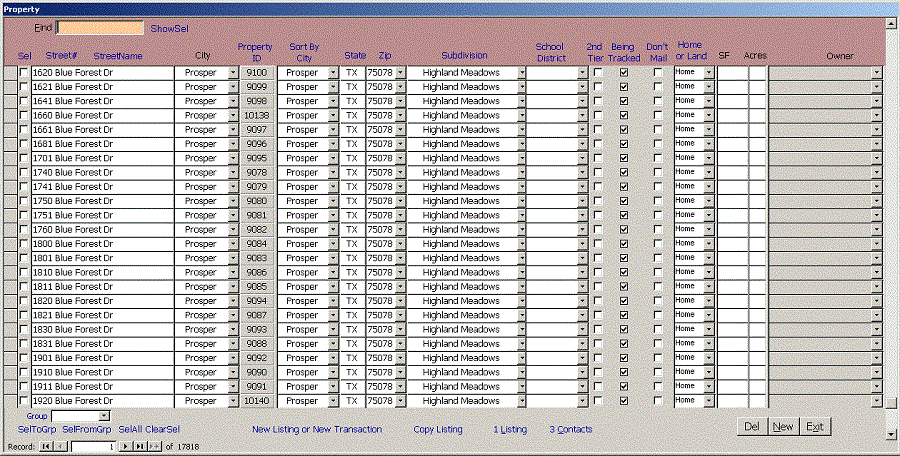Open the 3 Contacts link
This screenshot has width=900, height=456.
click(x=571, y=429)
